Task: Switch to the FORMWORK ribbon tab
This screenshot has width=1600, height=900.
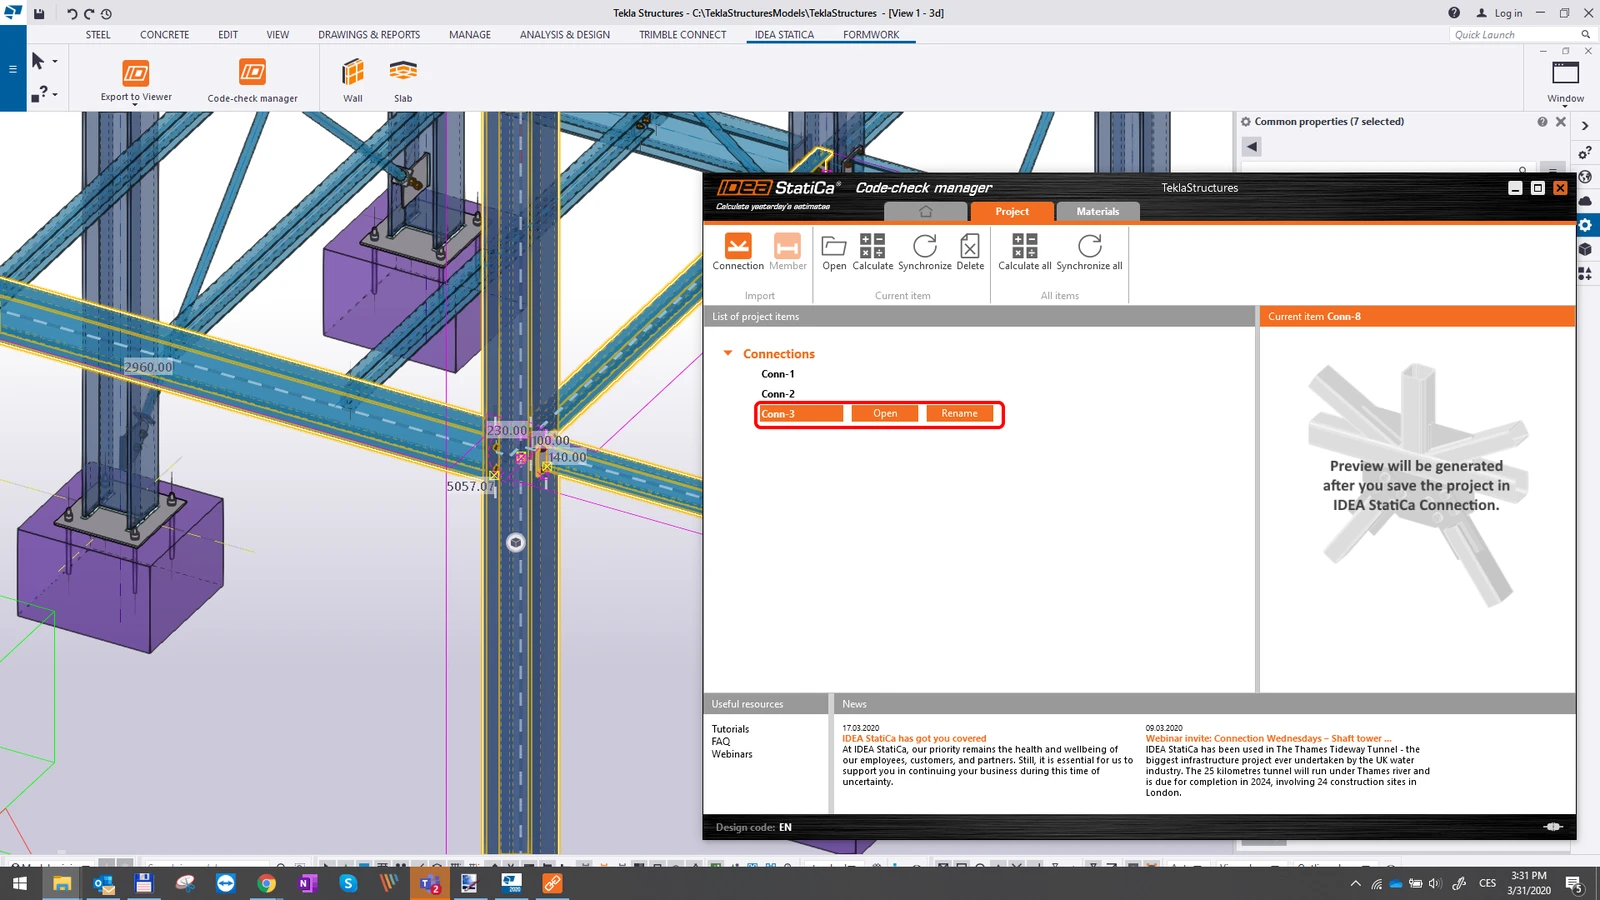Action: point(871,35)
